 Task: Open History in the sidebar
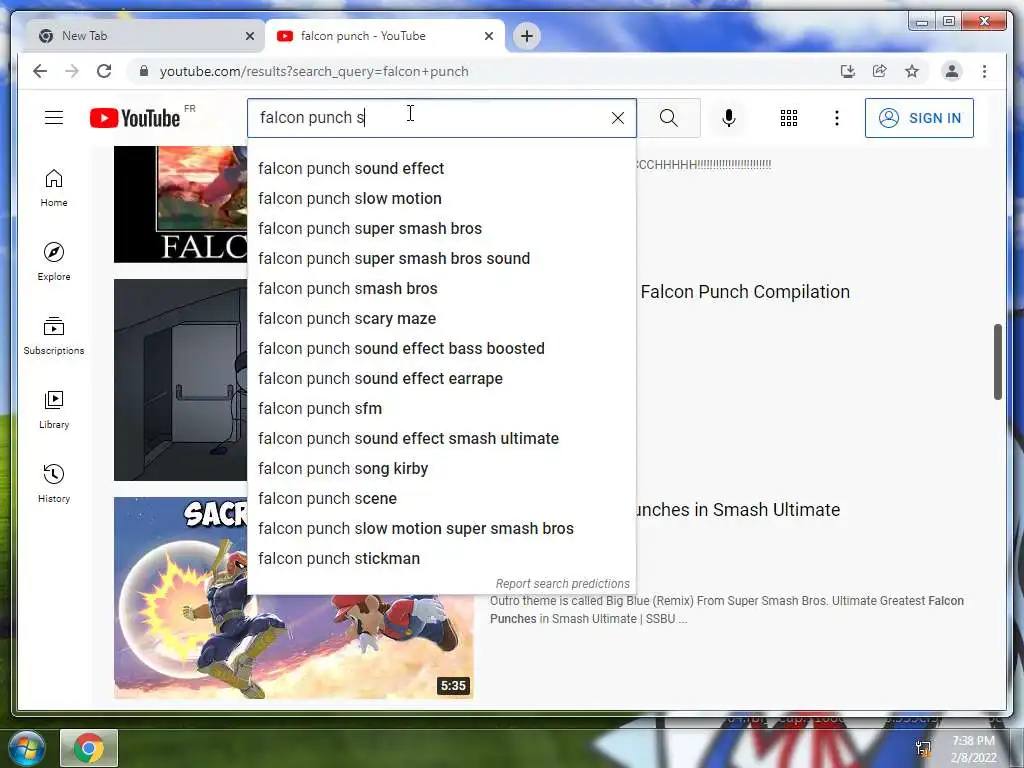(54, 483)
